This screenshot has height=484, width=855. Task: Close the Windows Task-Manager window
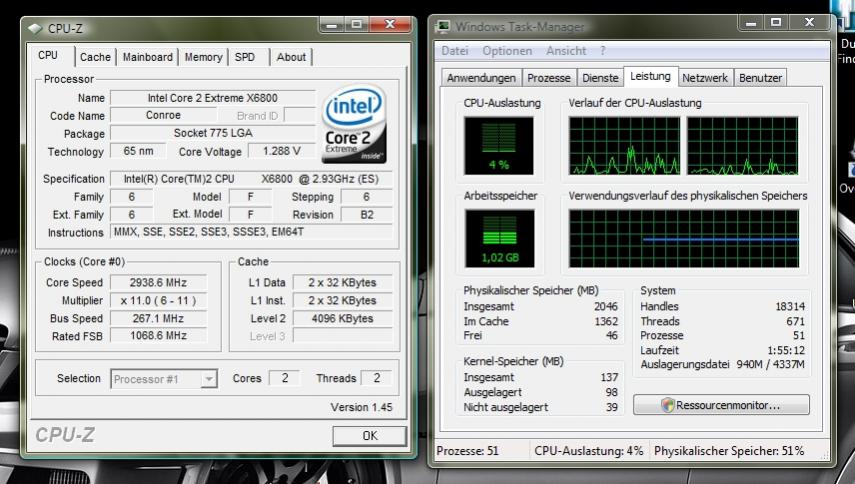(x=810, y=22)
